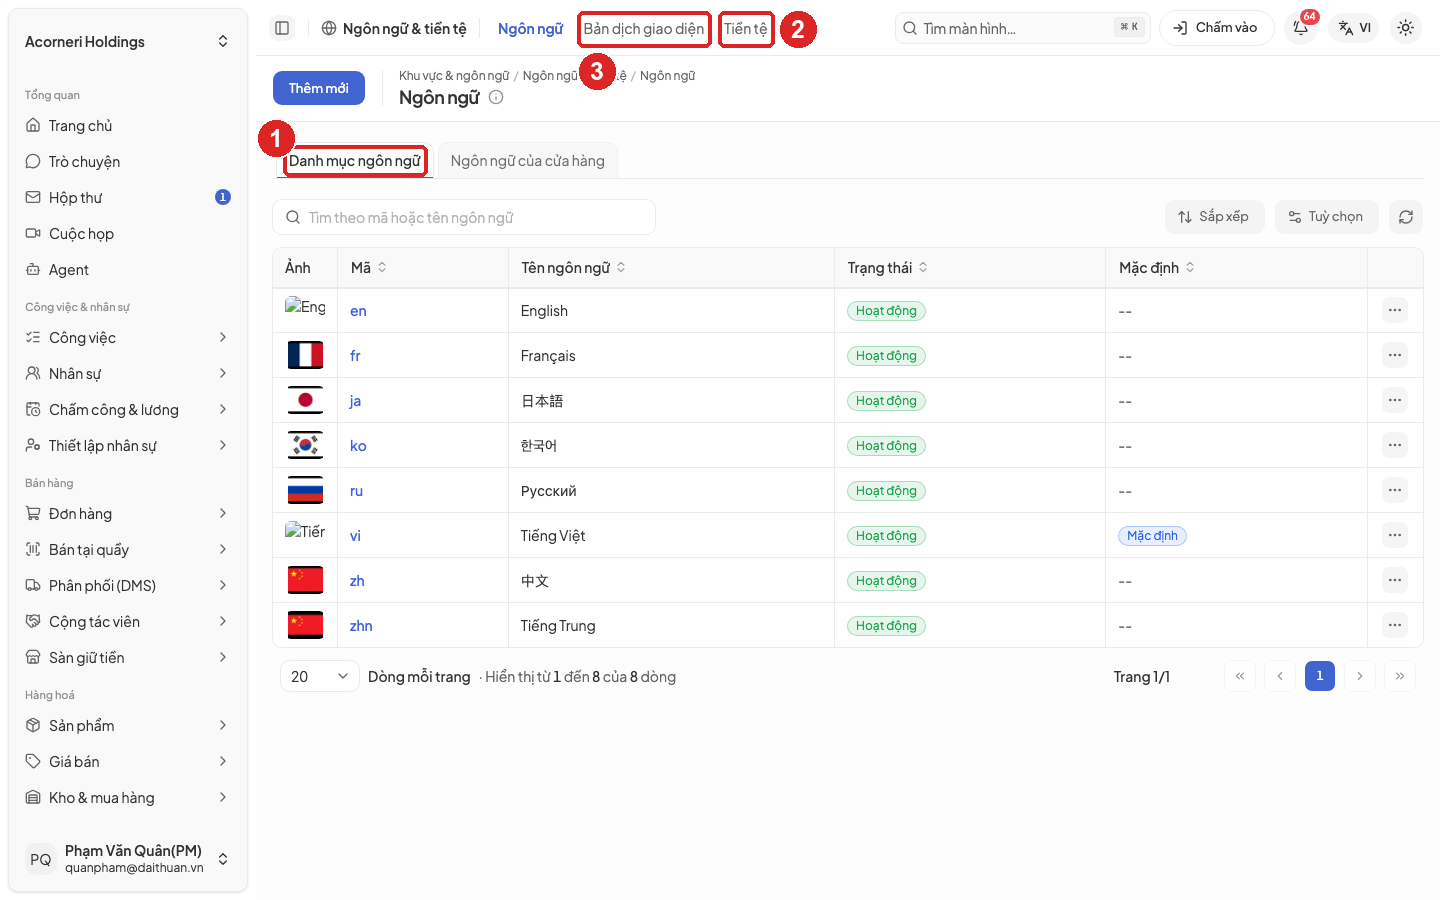Expand the Sản phẩm menu
The image size is (1440, 900).
tap(128, 726)
